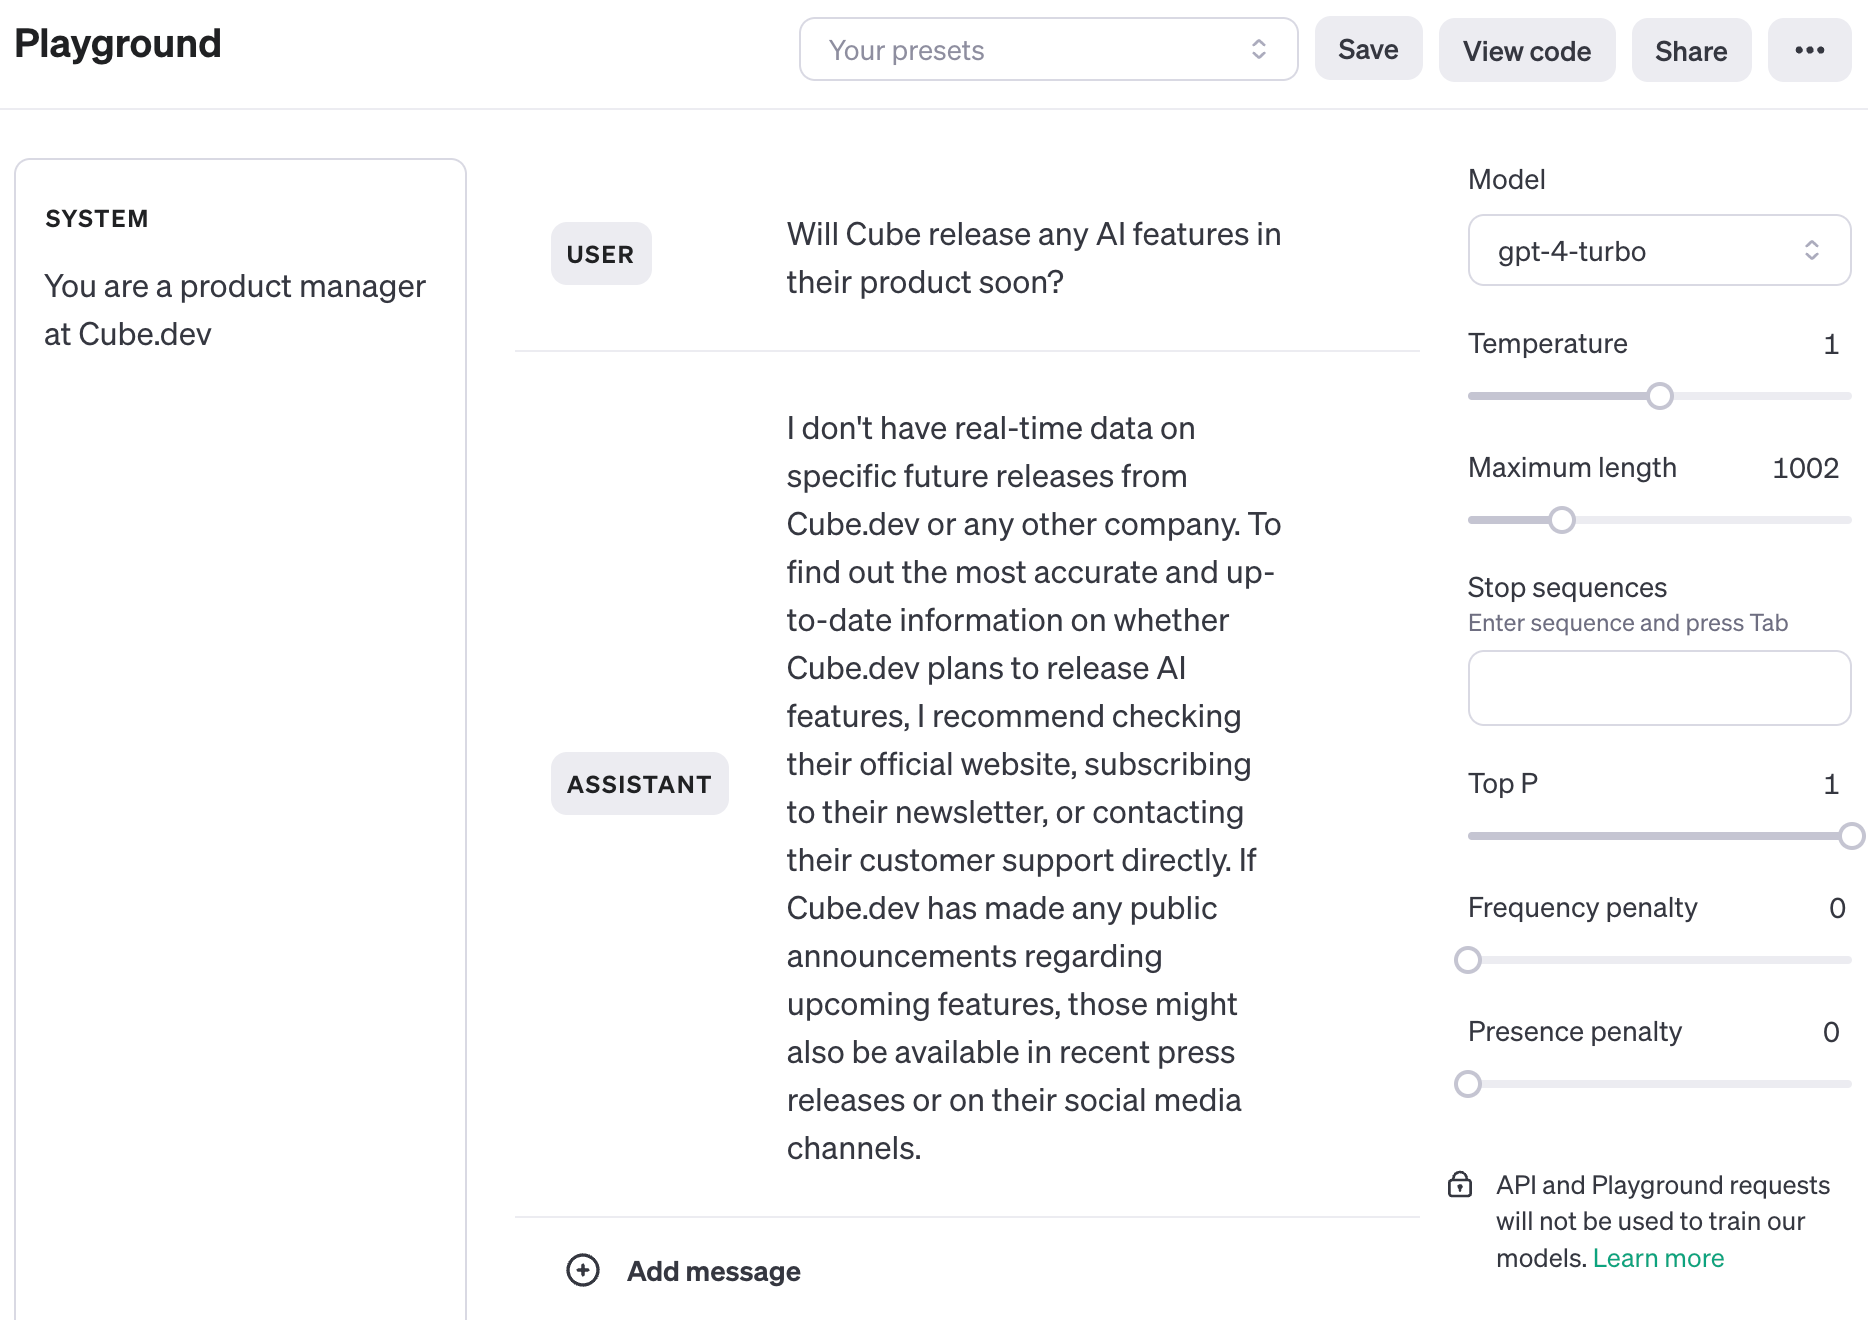
Task: Click the Save button
Action: click(x=1368, y=50)
